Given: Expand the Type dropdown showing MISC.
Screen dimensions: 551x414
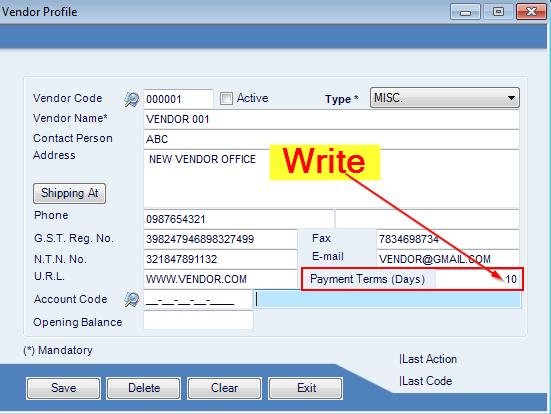Looking at the screenshot, I should (x=445, y=98).
